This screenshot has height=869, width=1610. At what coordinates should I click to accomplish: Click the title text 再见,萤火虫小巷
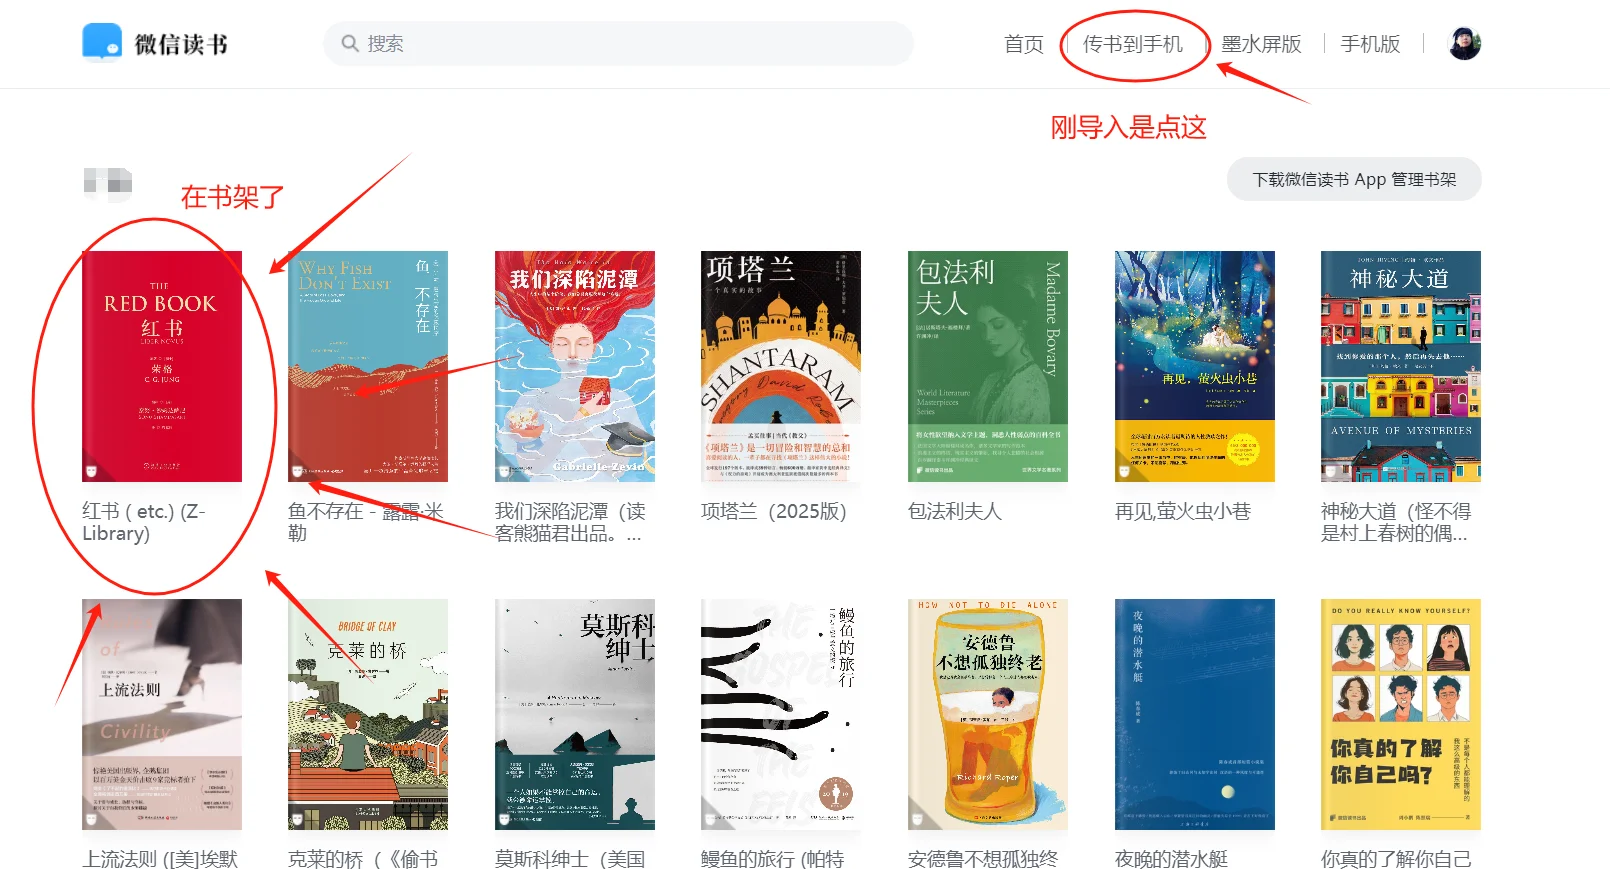tap(1183, 511)
